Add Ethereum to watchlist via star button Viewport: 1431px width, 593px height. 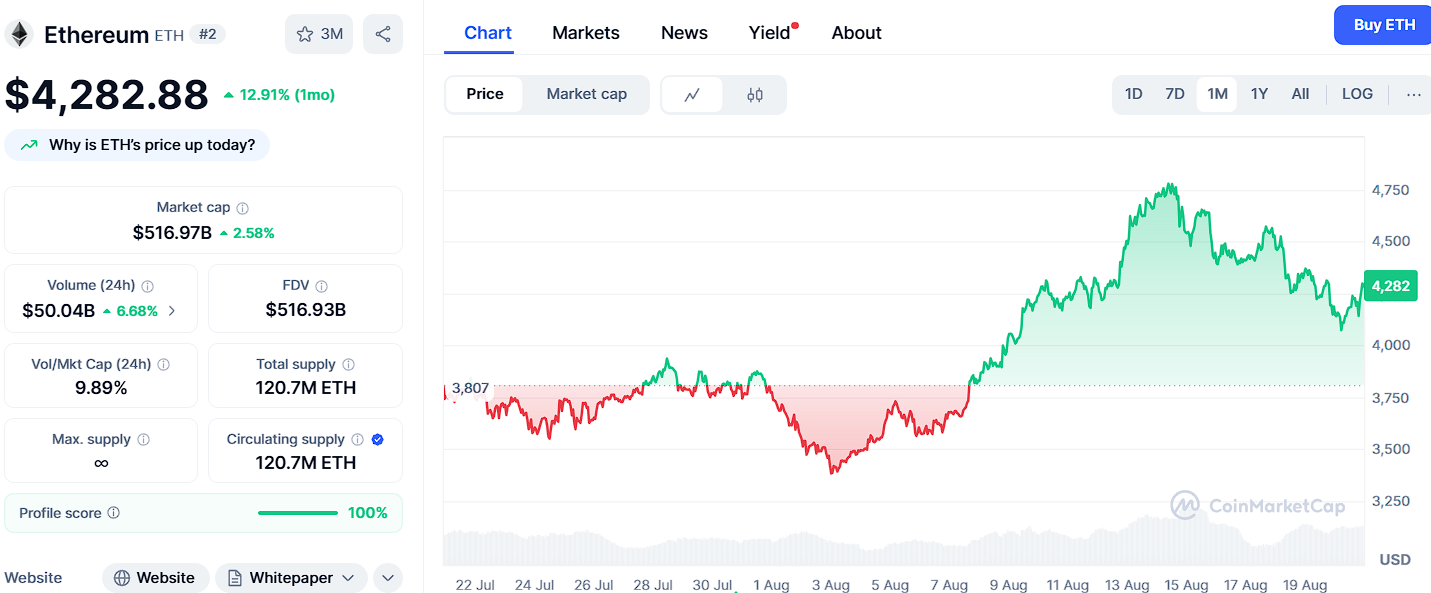tap(320, 34)
